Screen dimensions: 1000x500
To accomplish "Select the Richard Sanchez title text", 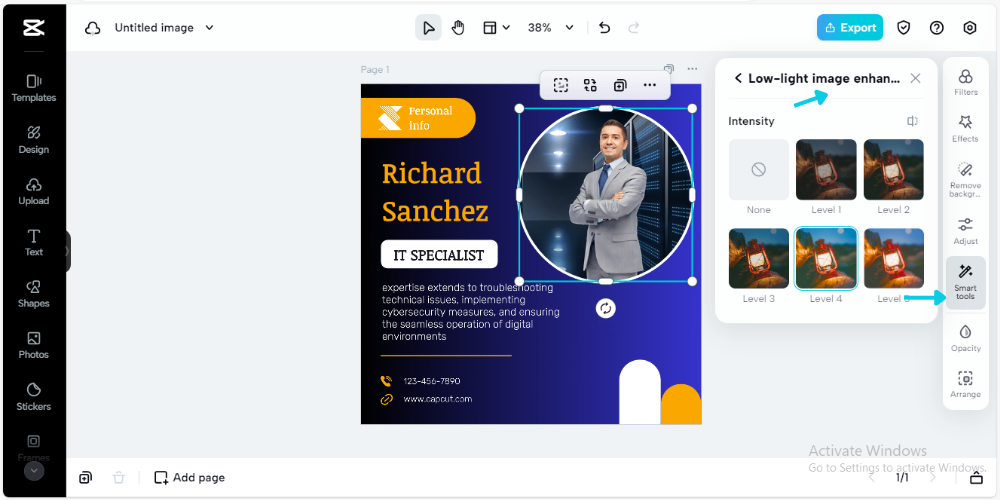I will click(x=435, y=192).
